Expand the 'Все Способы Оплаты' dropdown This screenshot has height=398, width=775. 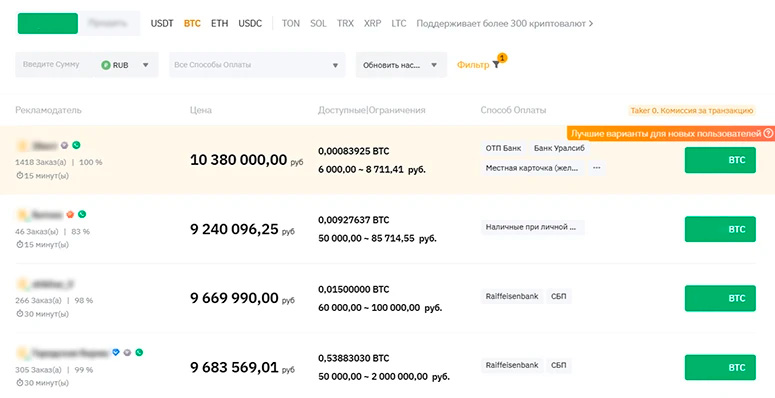(257, 65)
